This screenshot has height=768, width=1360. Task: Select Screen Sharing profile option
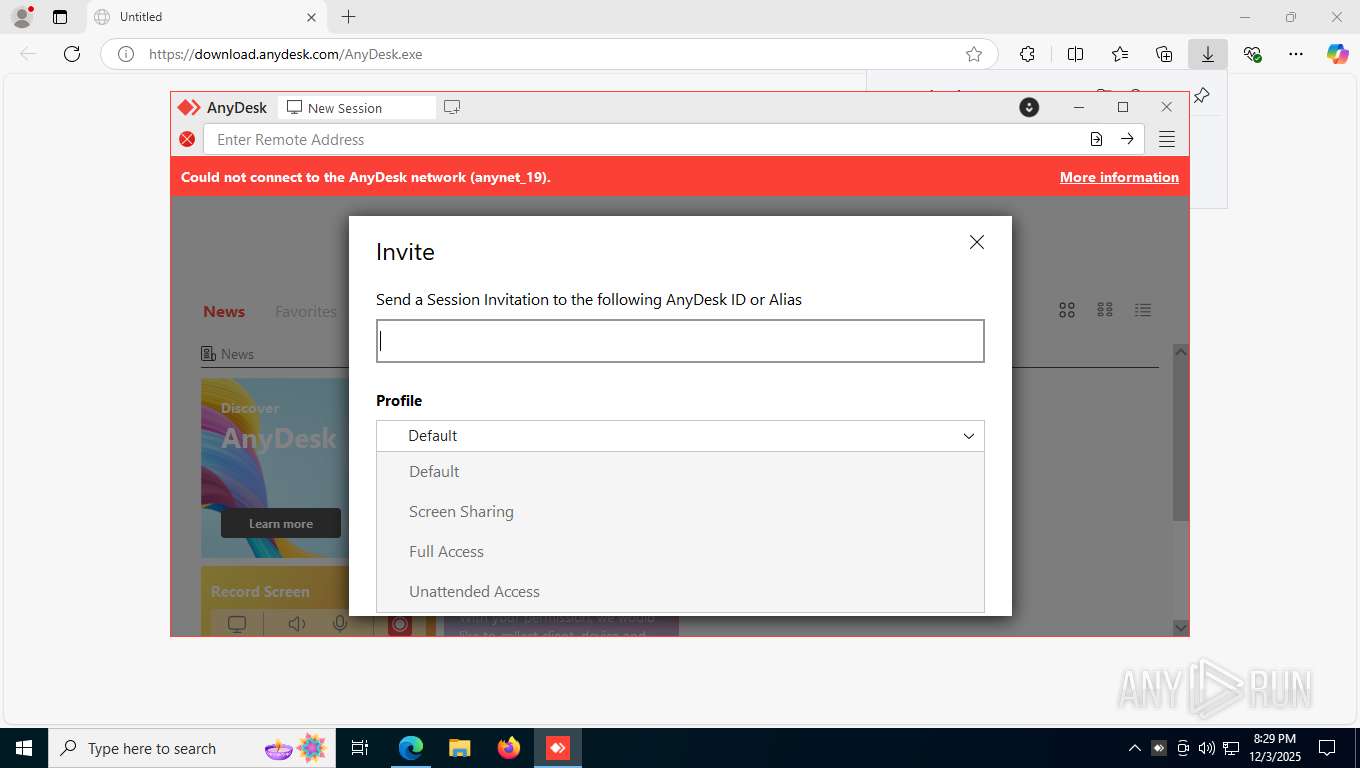point(680,512)
